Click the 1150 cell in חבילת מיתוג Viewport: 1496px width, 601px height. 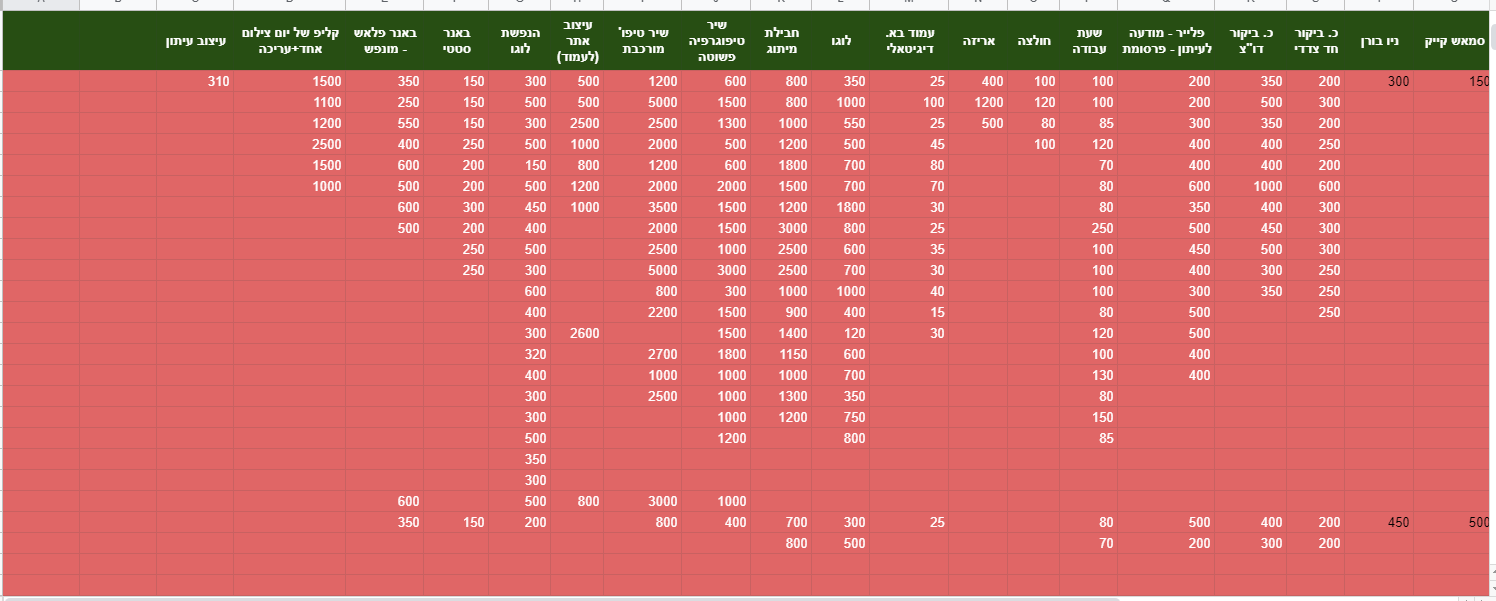(782, 354)
